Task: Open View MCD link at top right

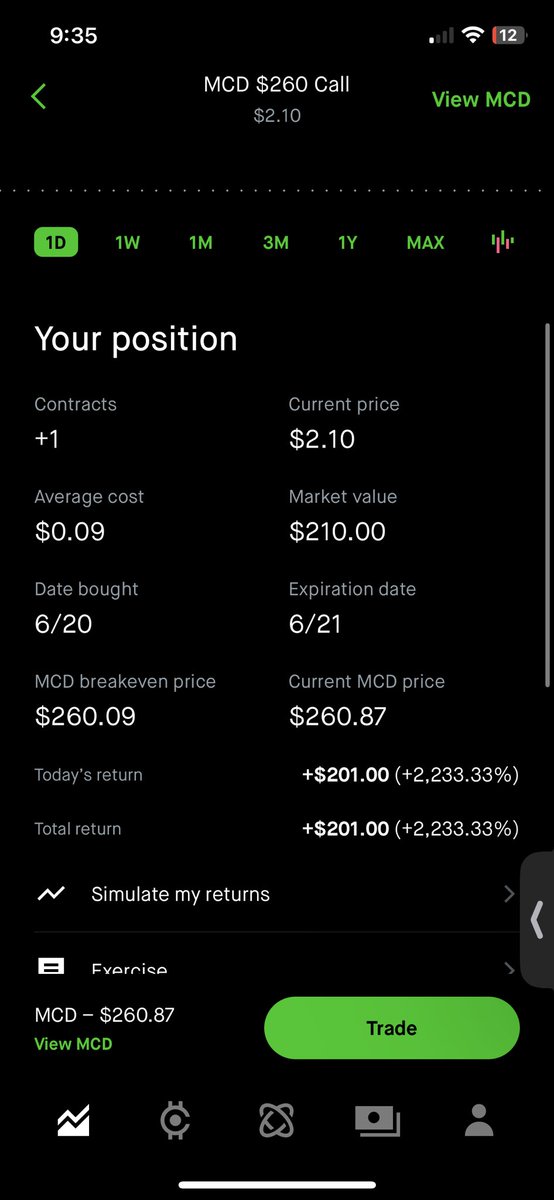Action: pos(481,100)
